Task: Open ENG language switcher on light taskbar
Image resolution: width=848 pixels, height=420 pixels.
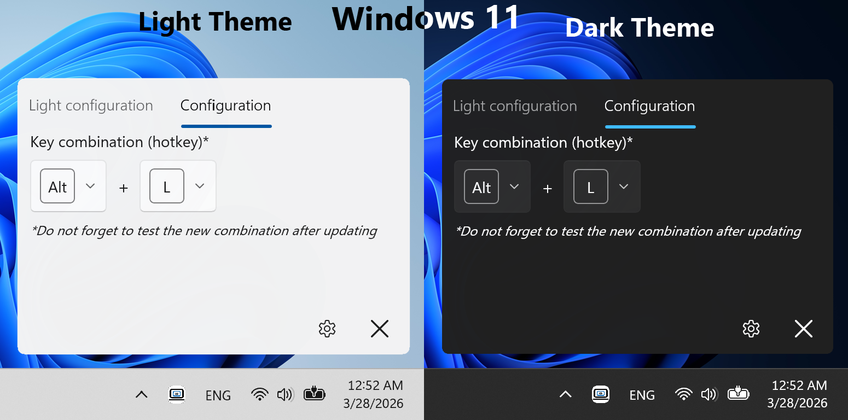Action: pos(218,395)
